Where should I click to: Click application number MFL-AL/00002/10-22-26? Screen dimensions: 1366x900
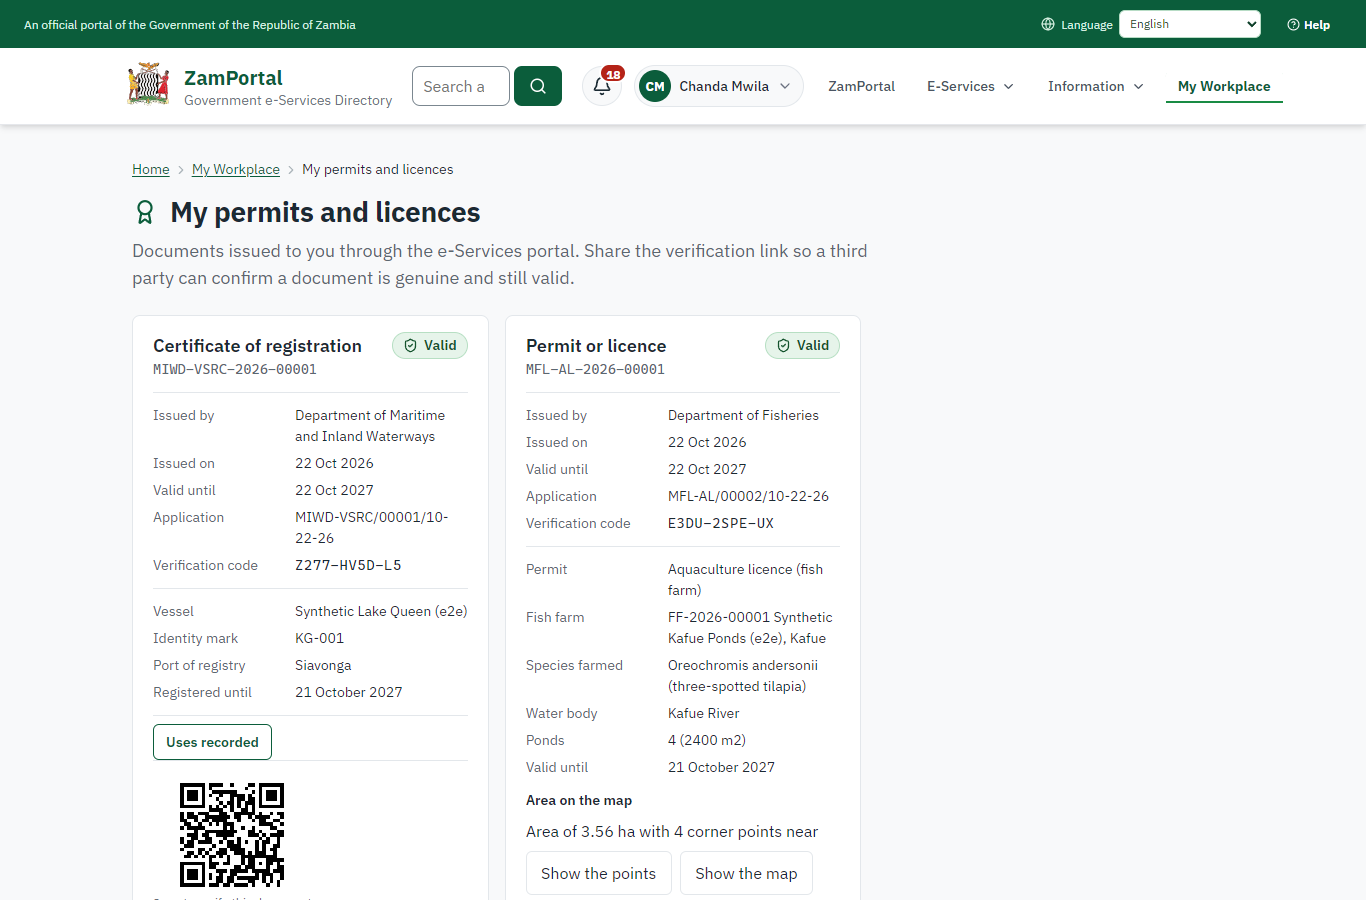pyautogui.click(x=748, y=496)
